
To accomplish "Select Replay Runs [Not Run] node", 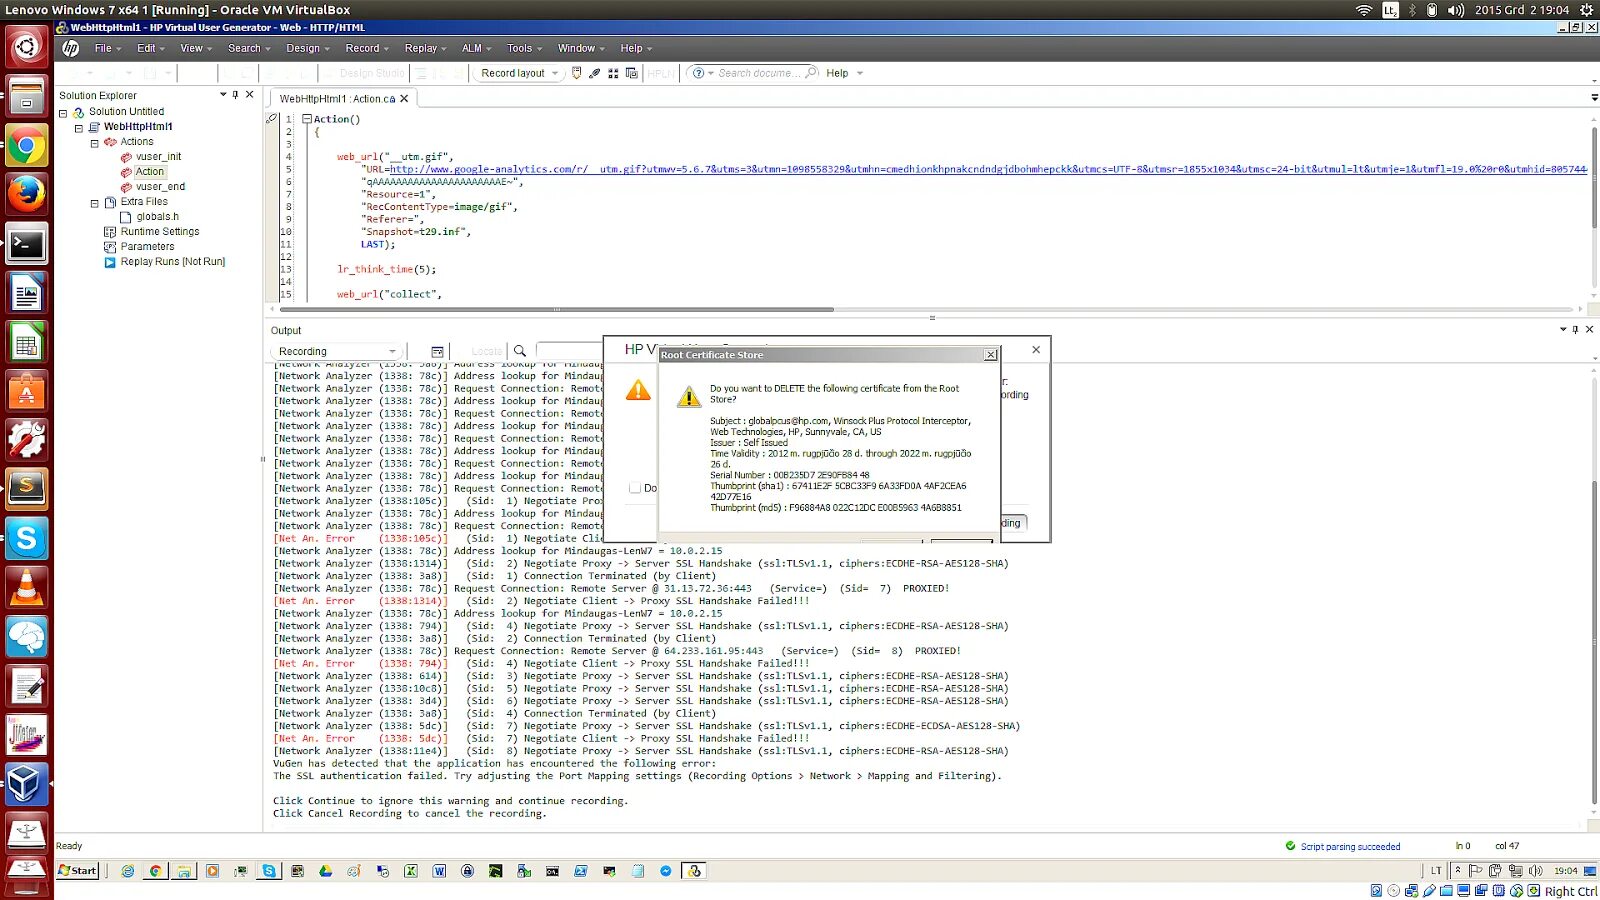I will coord(173,262).
